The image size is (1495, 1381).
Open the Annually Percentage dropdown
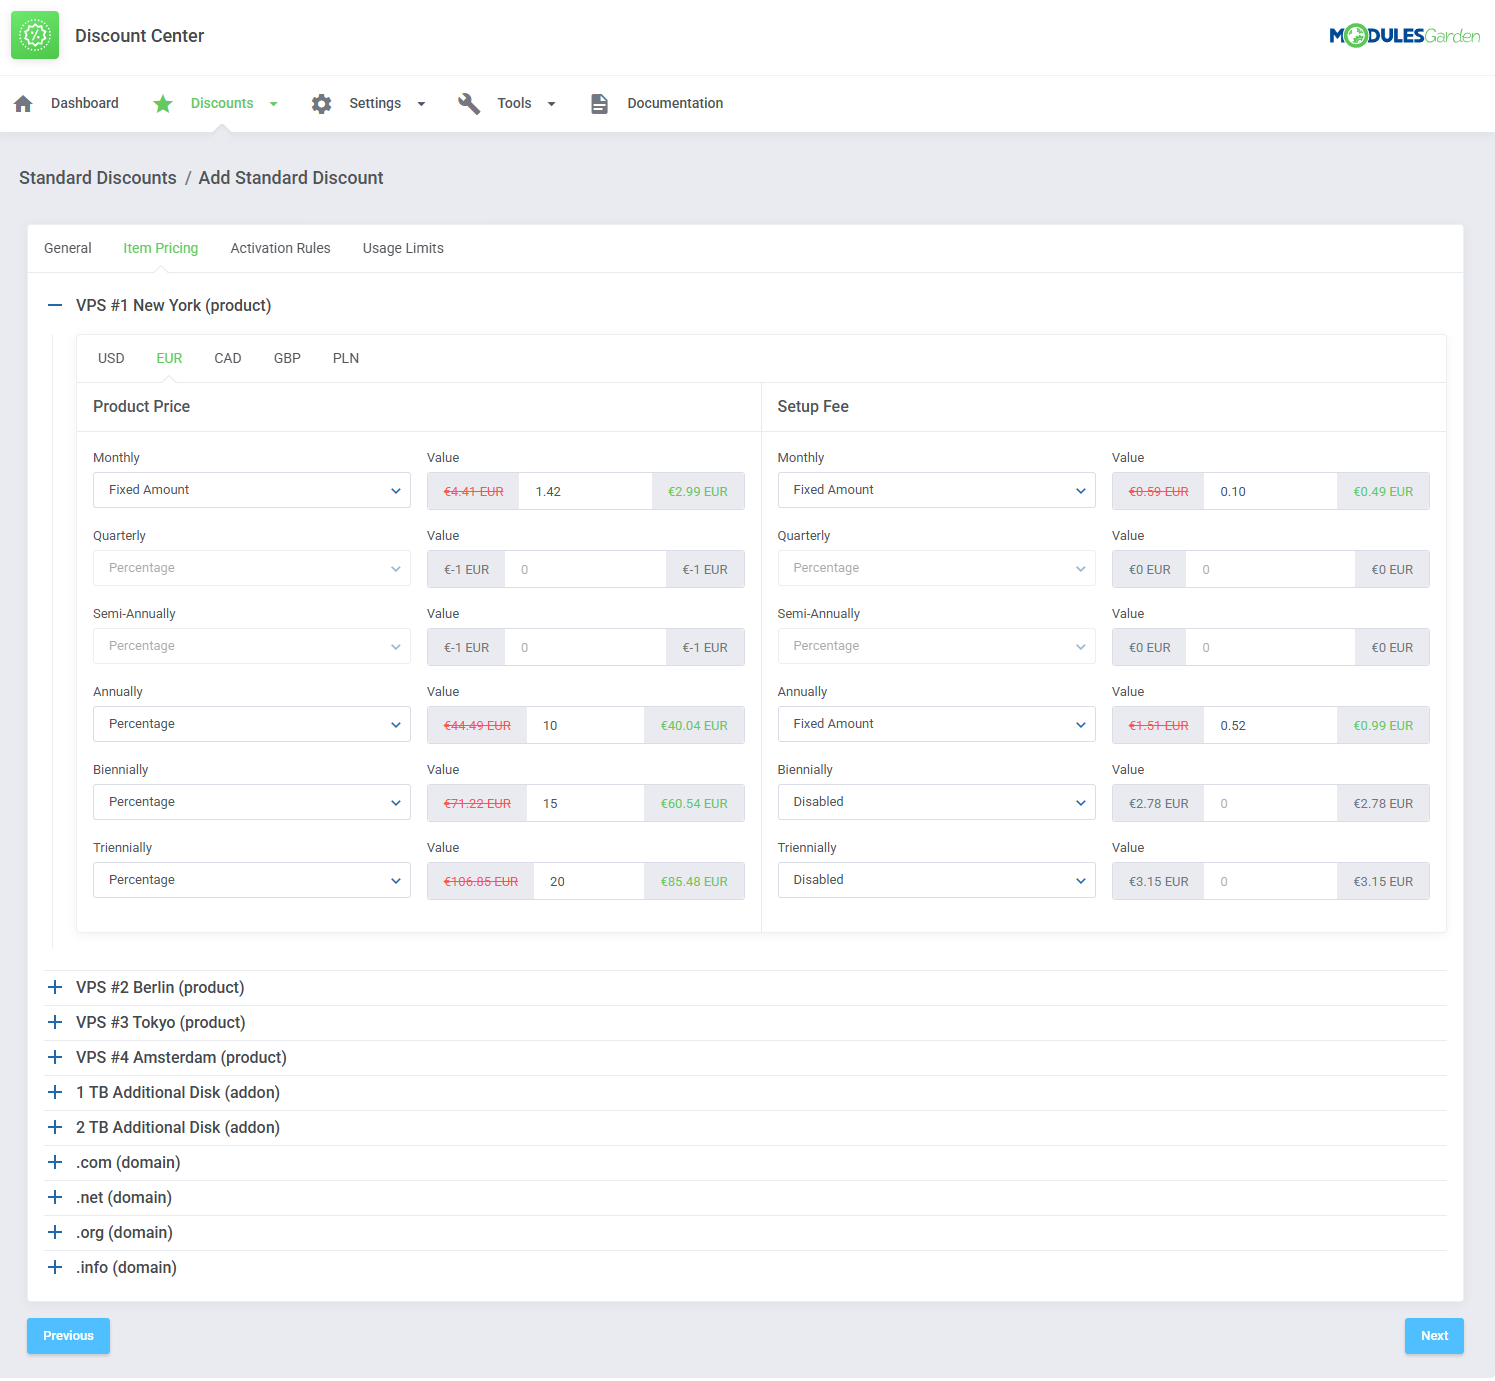click(x=251, y=724)
